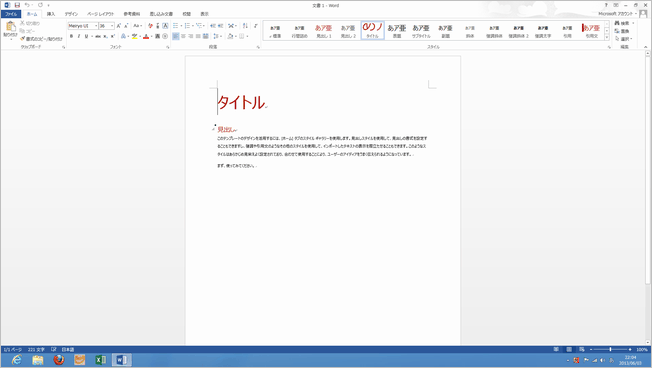
Task: Adjust the zoom slider in status bar
Action: [610, 349]
